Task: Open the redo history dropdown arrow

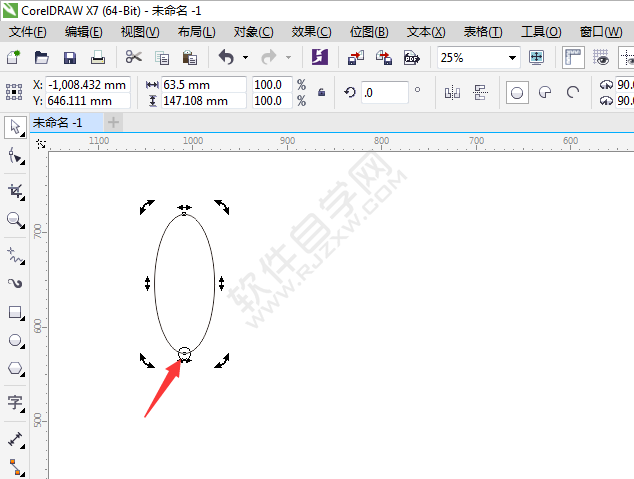Action: point(288,58)
